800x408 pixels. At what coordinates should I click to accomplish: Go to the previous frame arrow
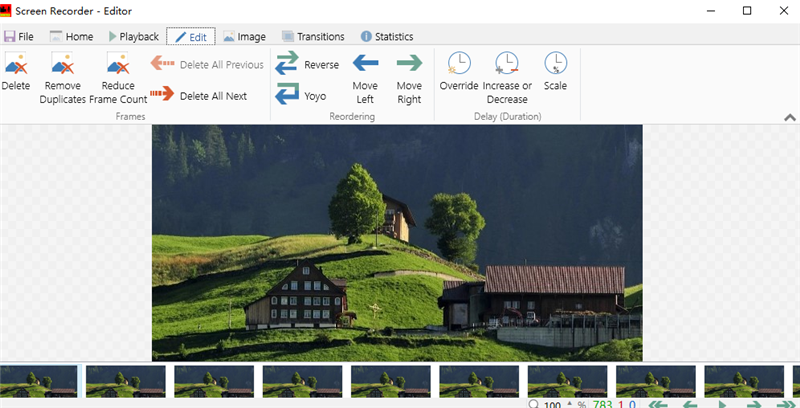[690, 405]
